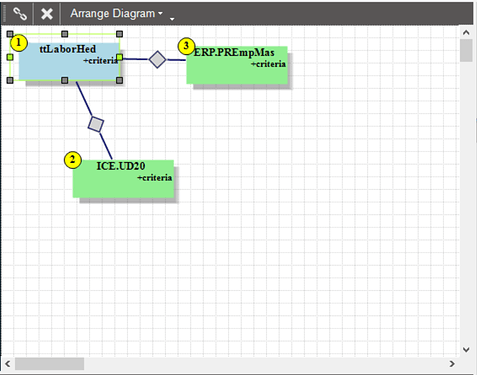Click the horizontal scrollbar right arrow
The height and width of the screenshot is (375, 477).
[x=452, y=363]
